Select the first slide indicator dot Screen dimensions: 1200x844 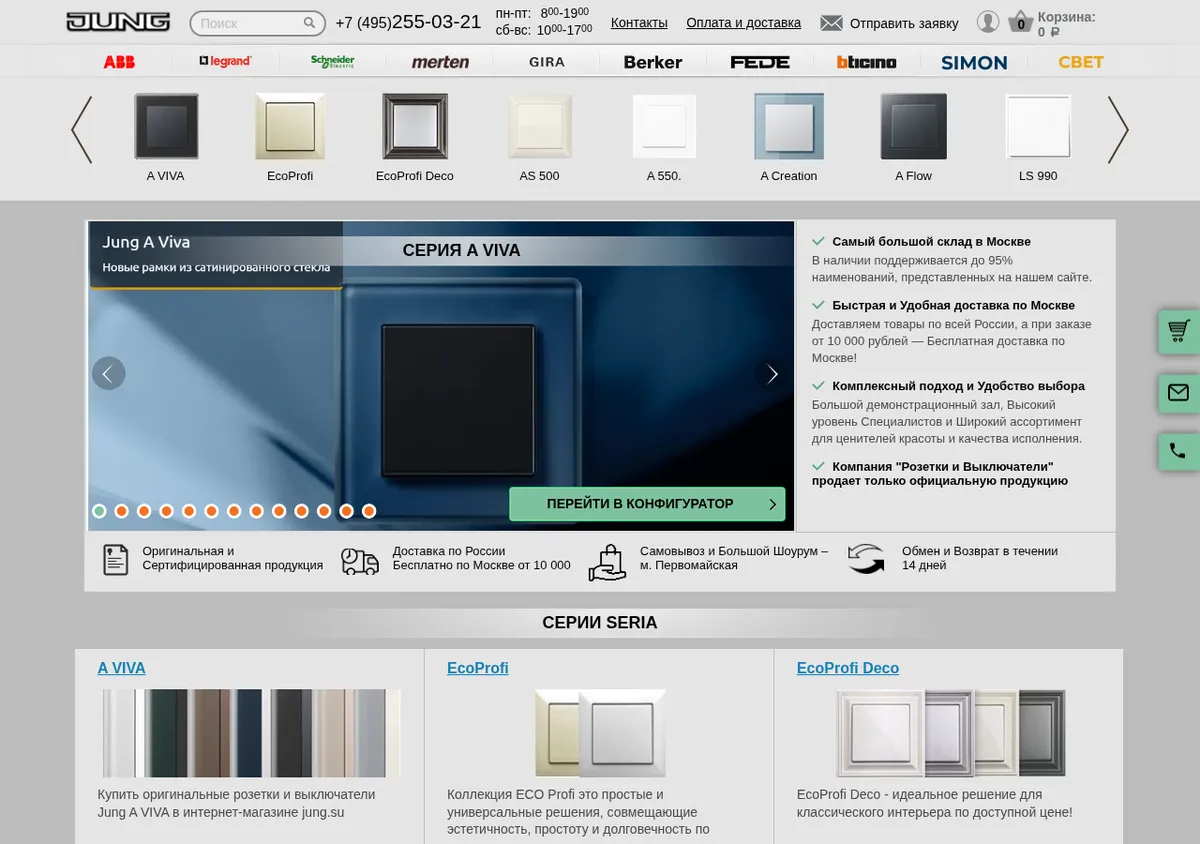[99, 511]
